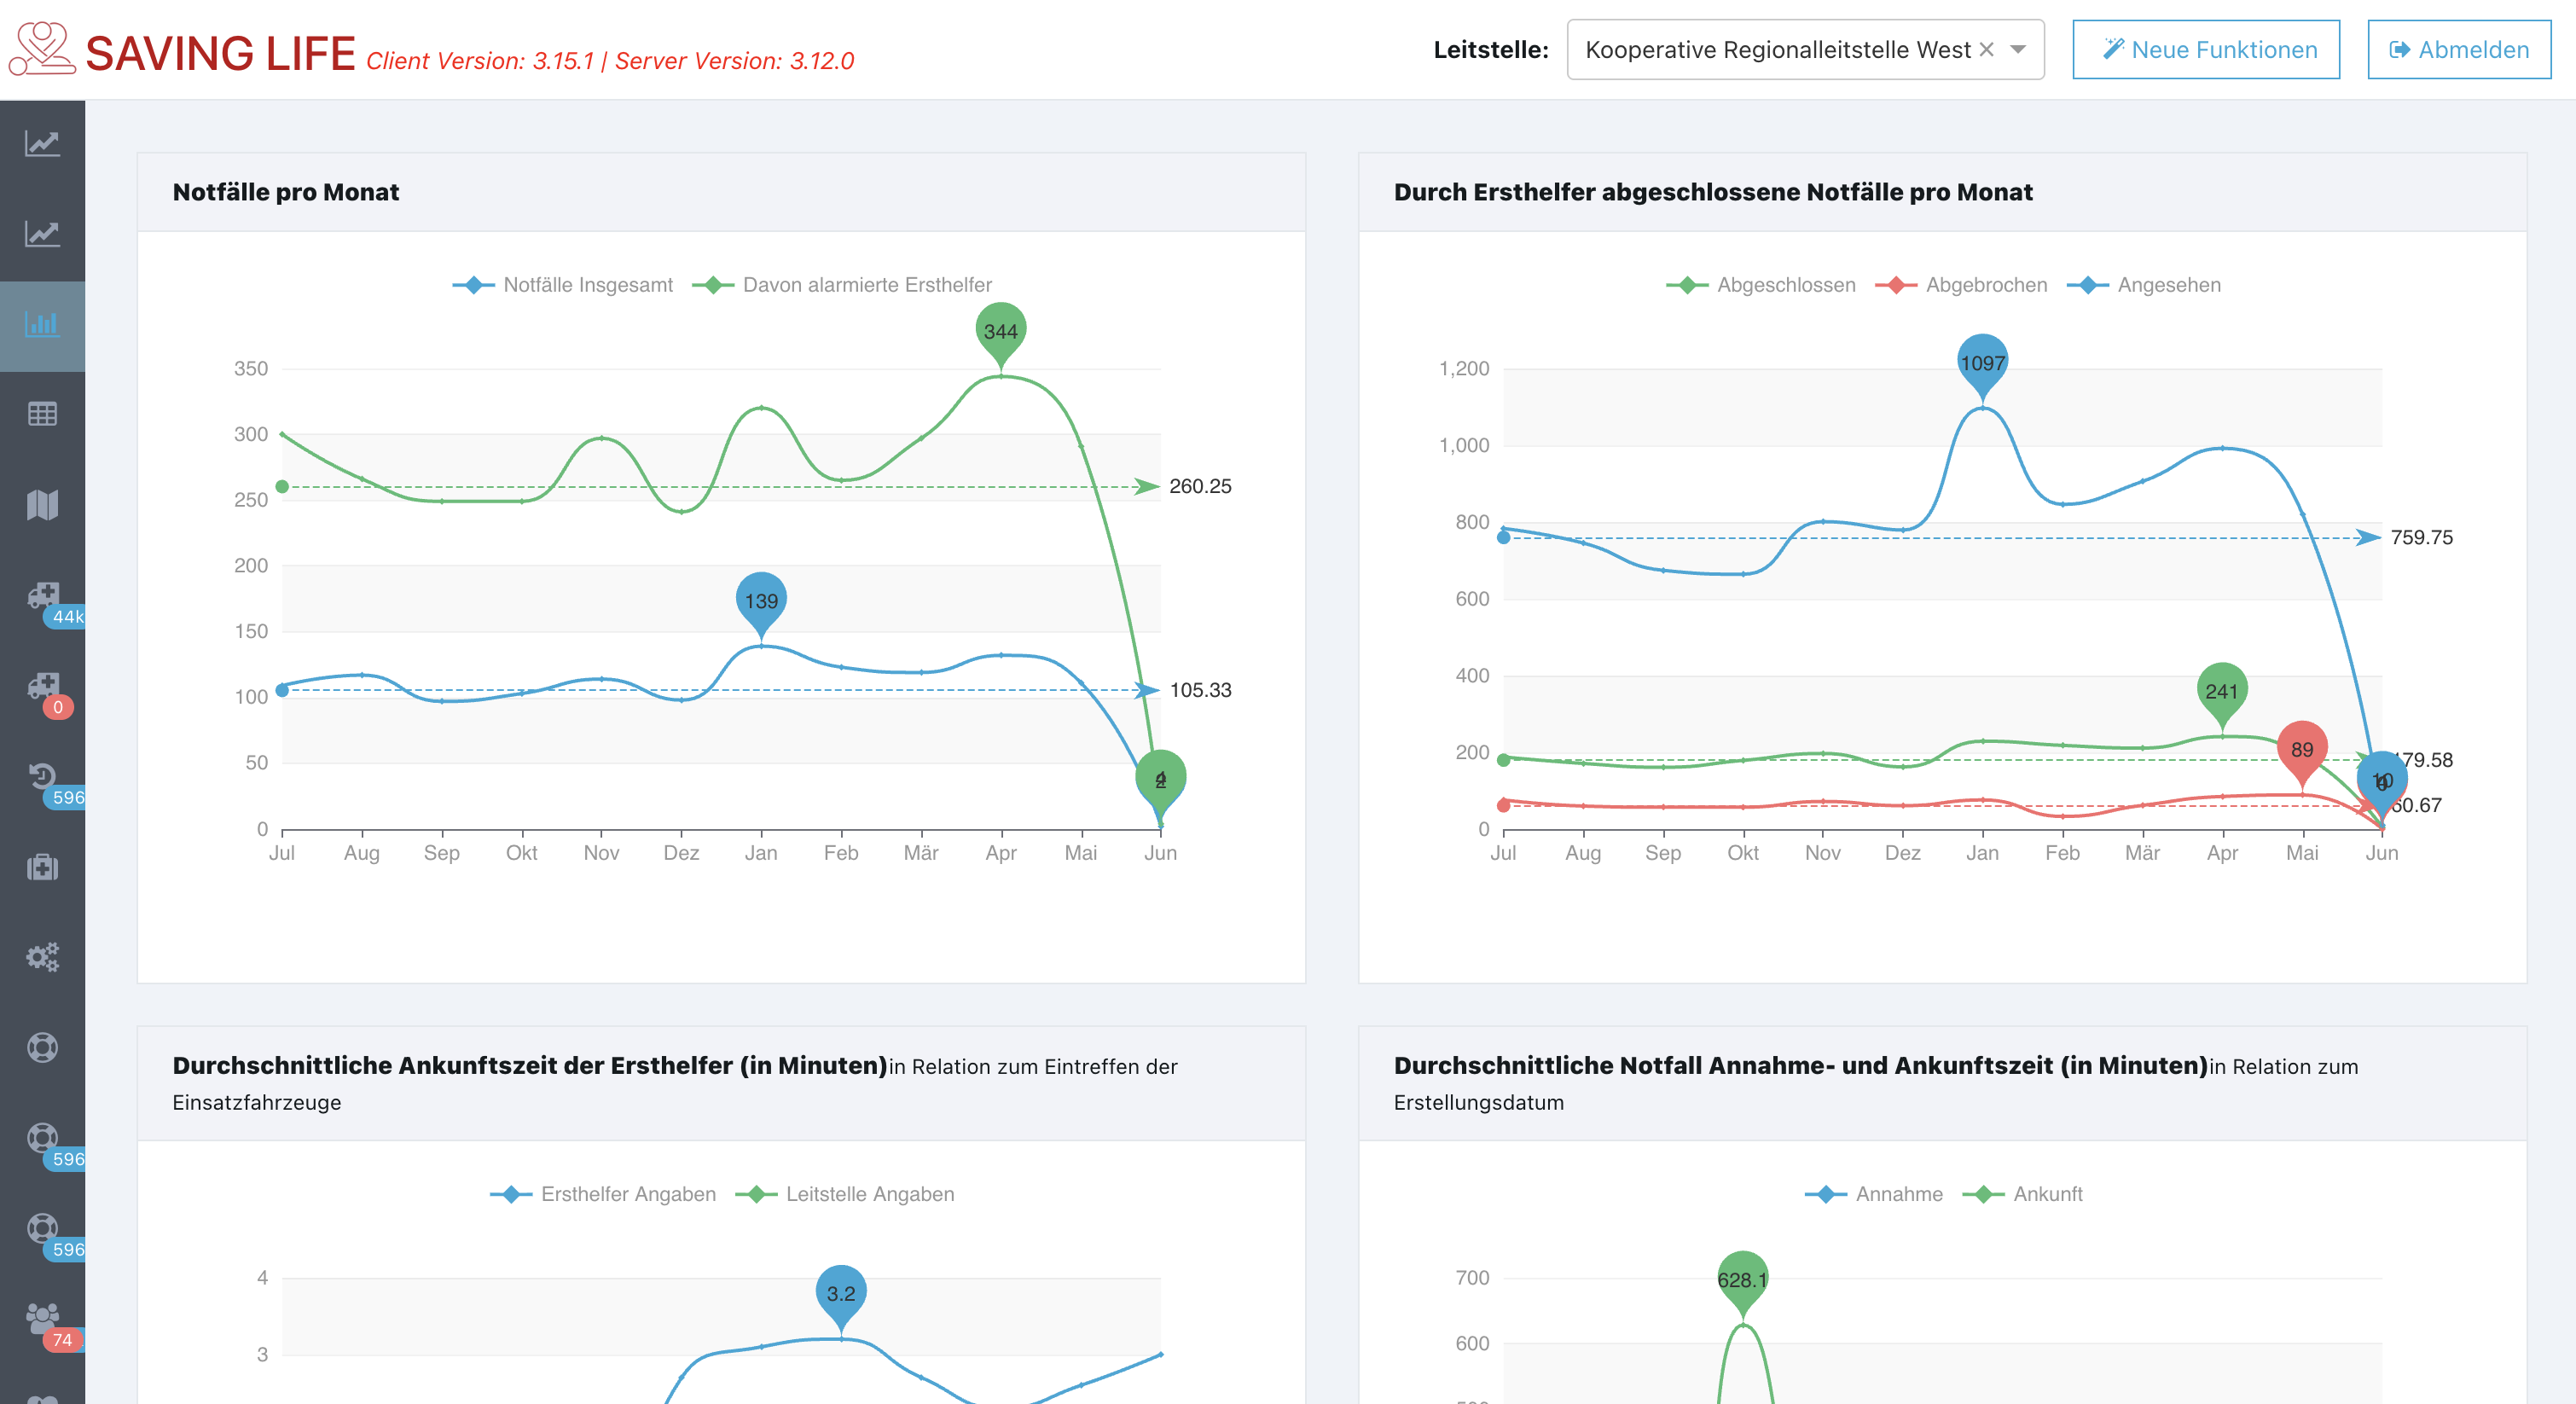
Task: Click the green average-line start dot near 260.25 line
Action: click(282, 487)
